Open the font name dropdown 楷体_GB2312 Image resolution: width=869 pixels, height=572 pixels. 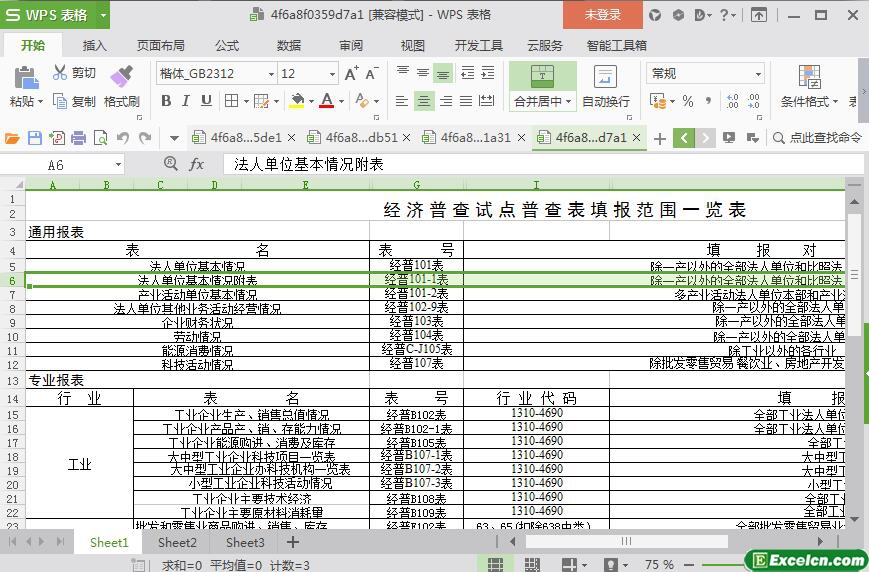(270, 74)
